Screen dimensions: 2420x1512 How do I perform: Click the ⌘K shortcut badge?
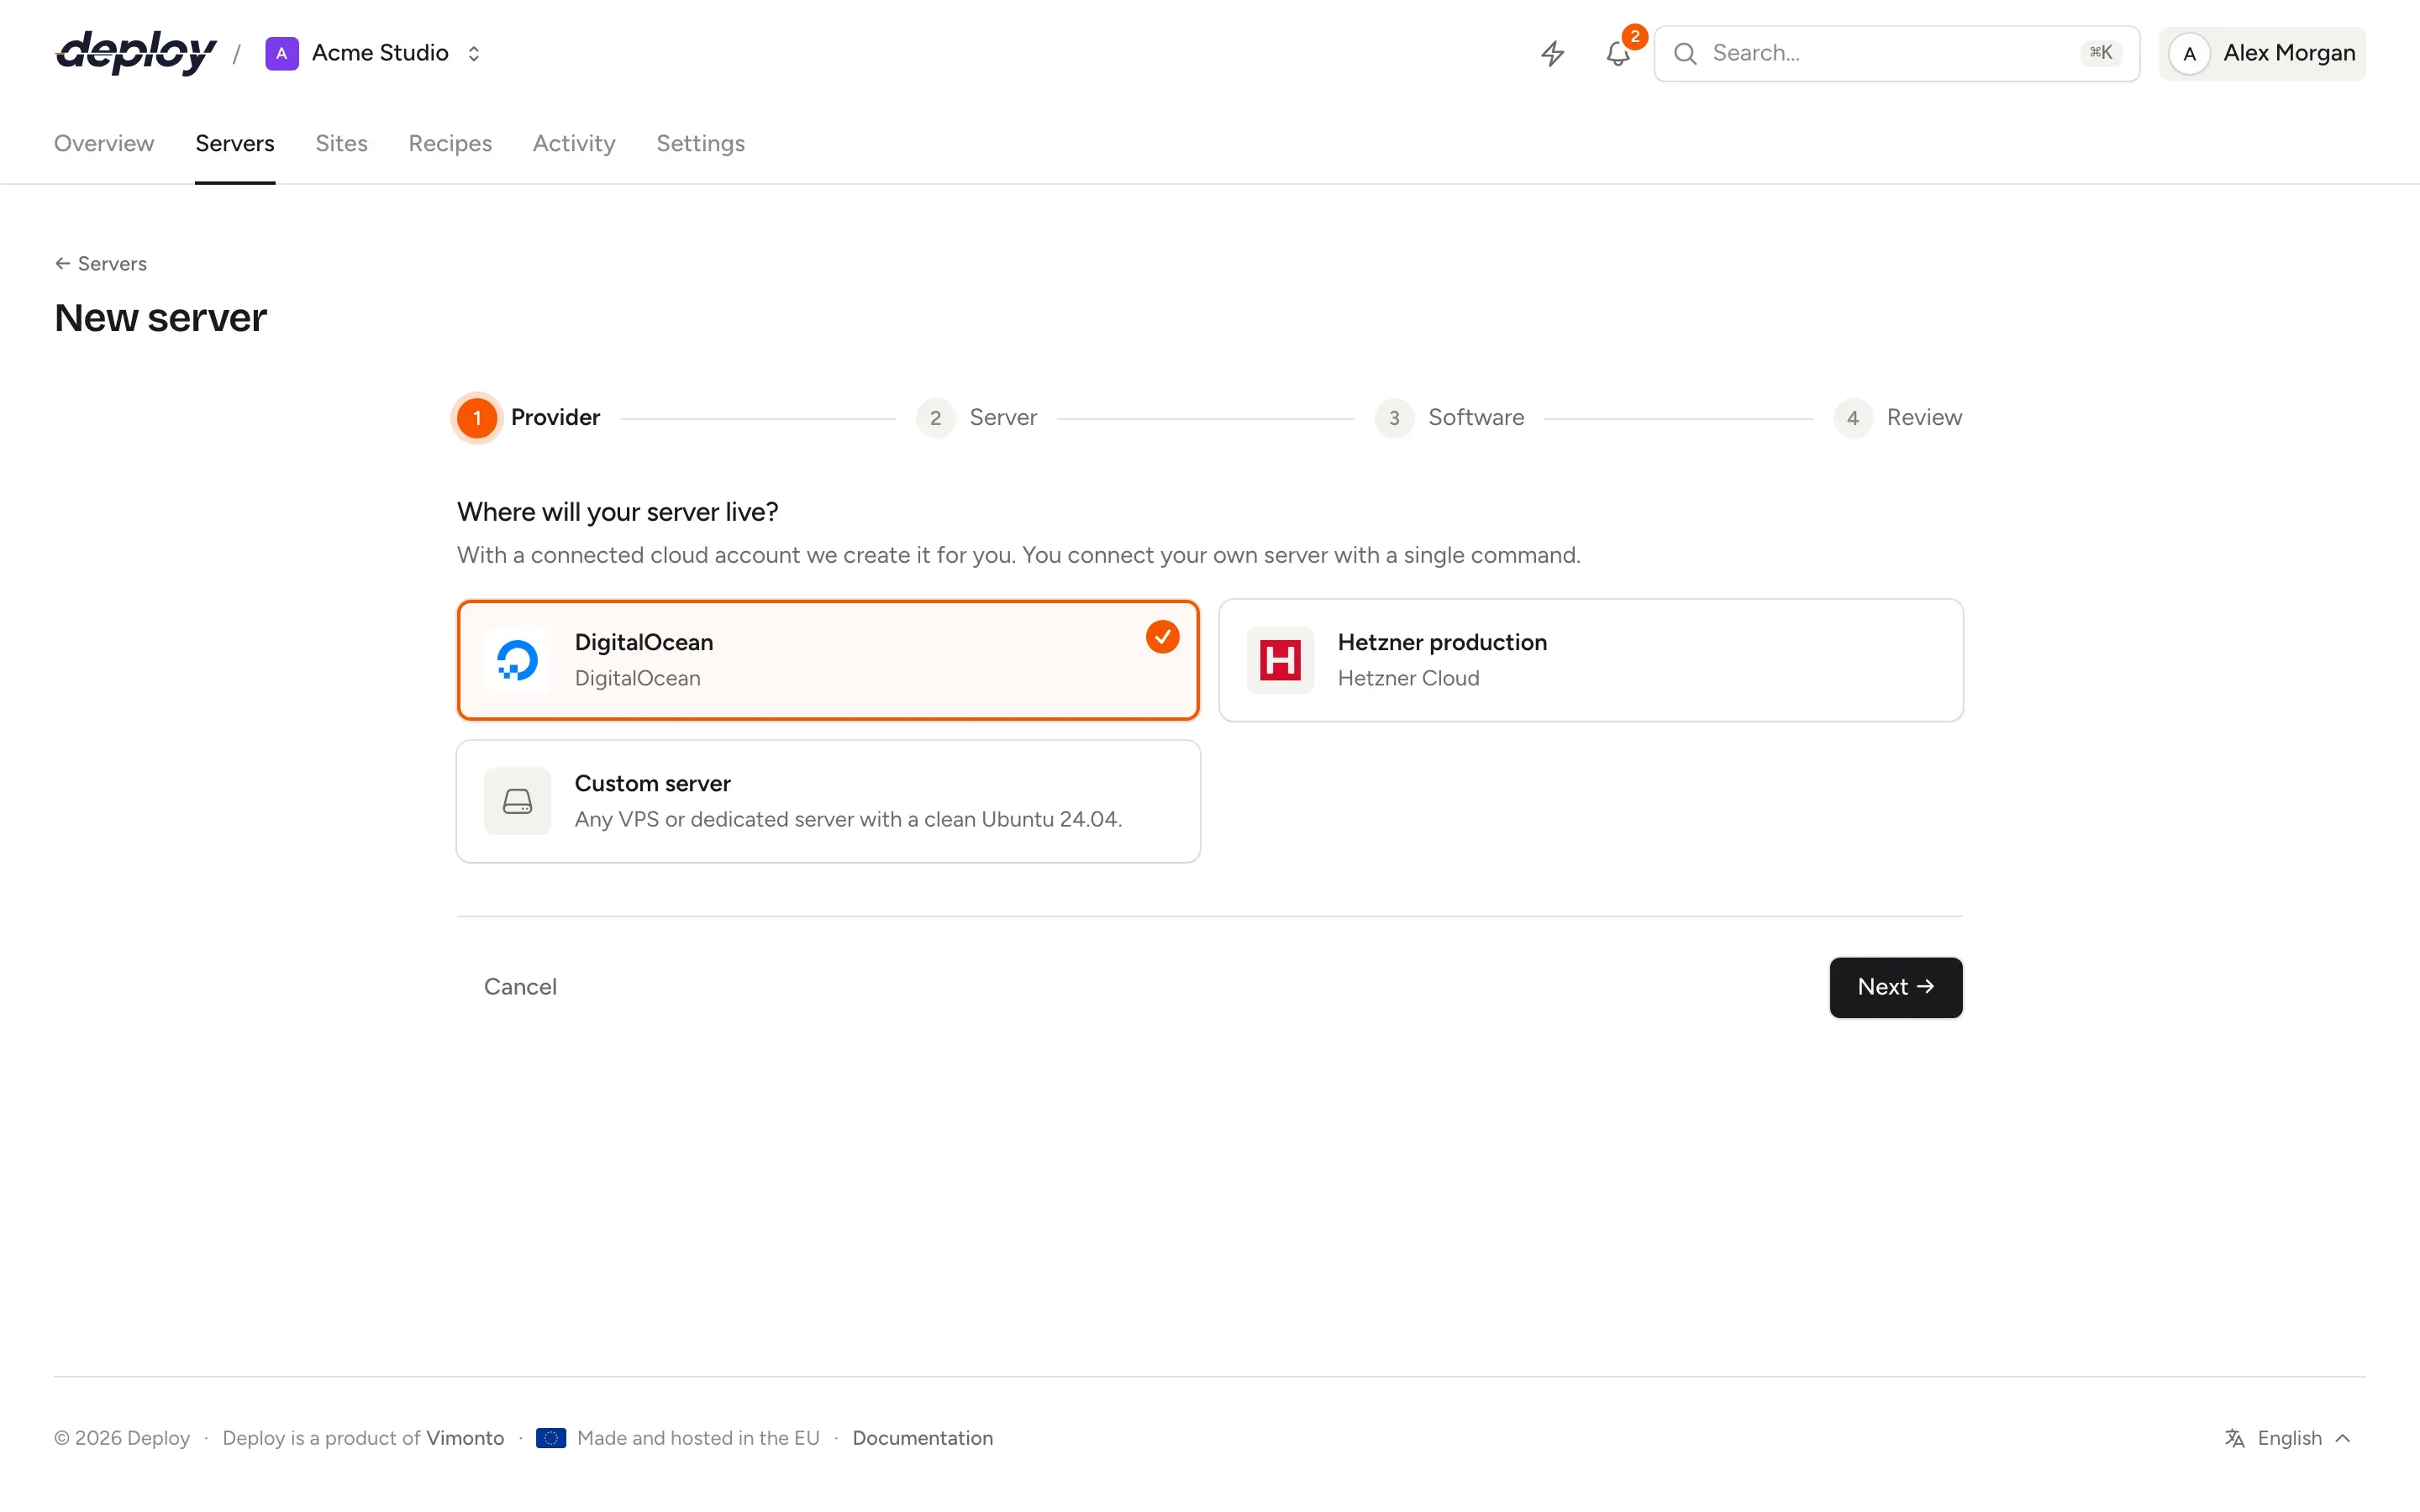pos(2100,53)
